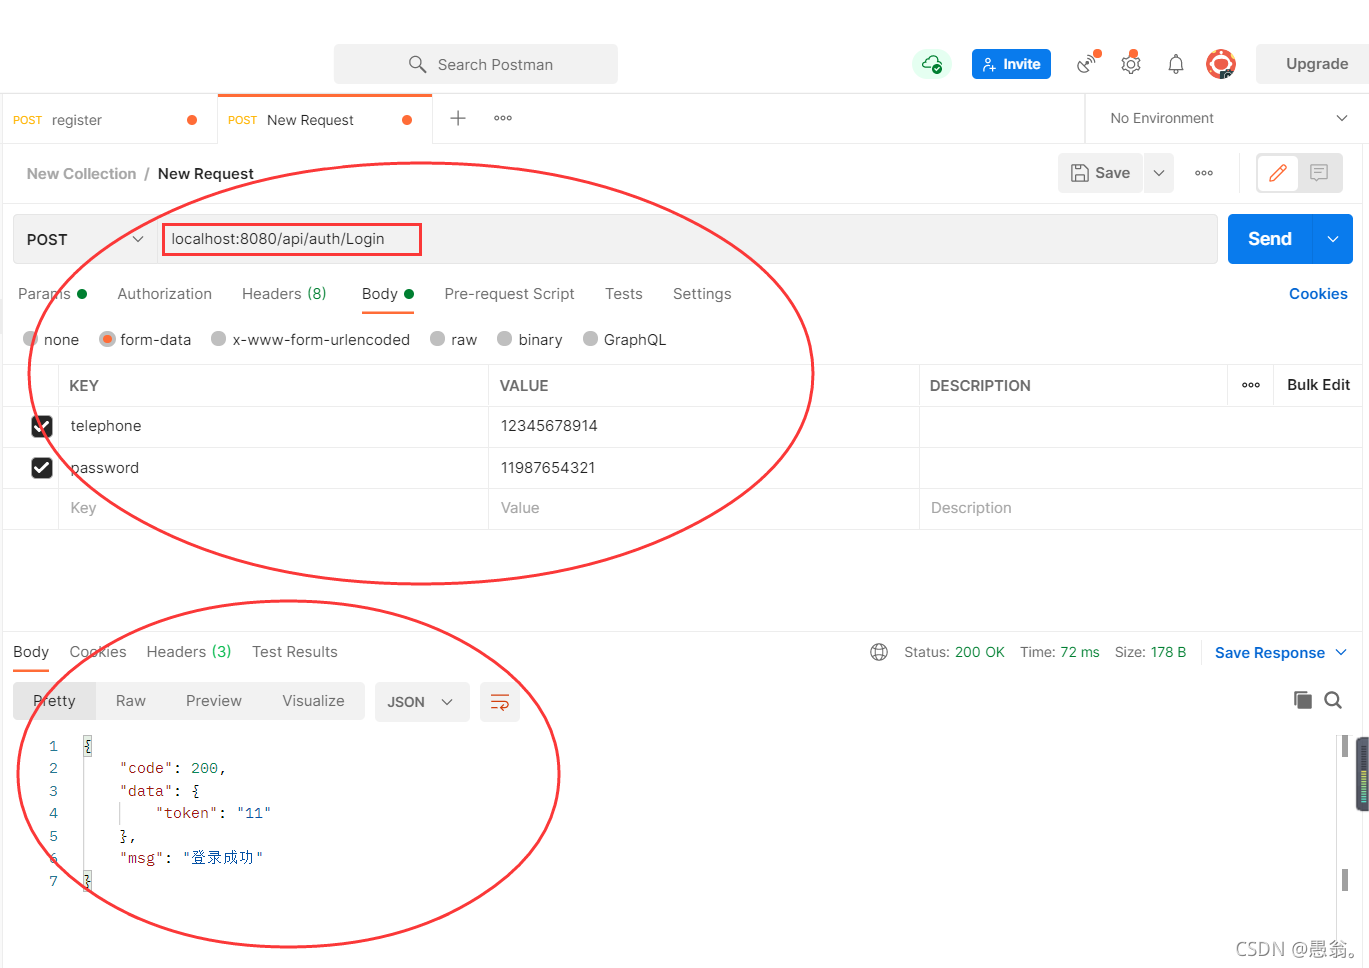Open the JSON format dropdown

coord(421,702)
